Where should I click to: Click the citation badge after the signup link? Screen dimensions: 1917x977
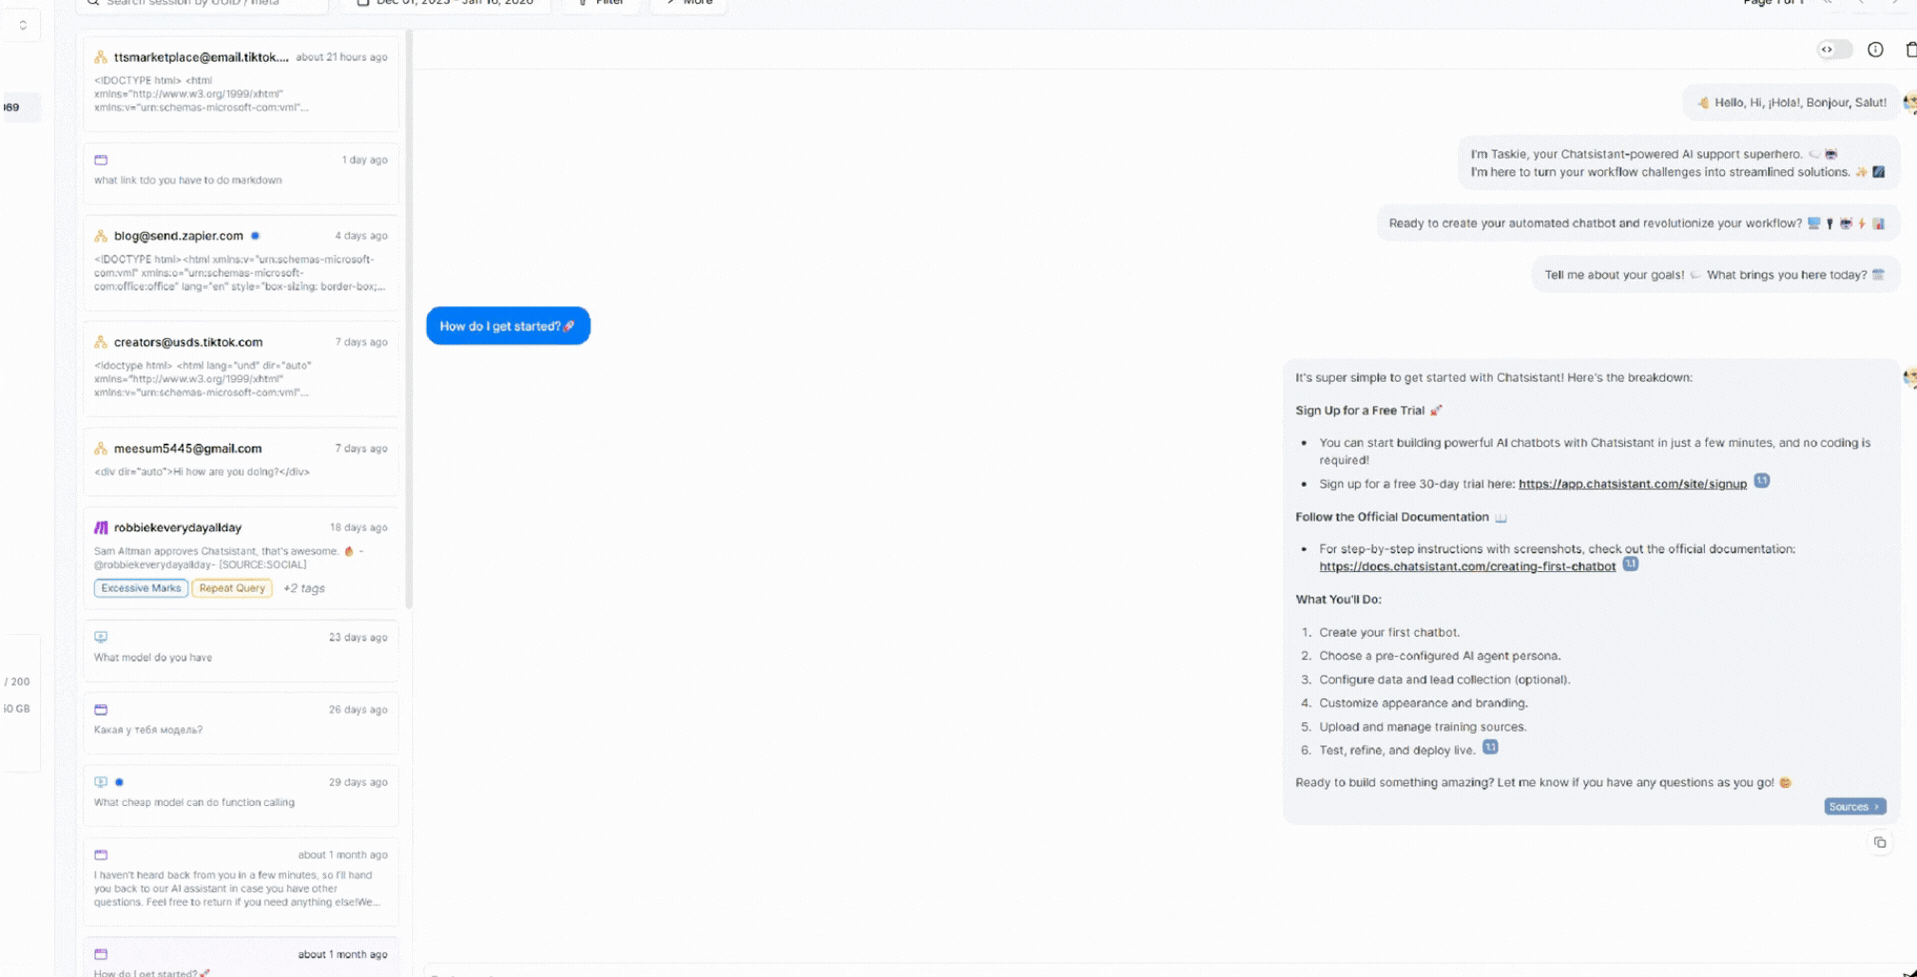1762,481
